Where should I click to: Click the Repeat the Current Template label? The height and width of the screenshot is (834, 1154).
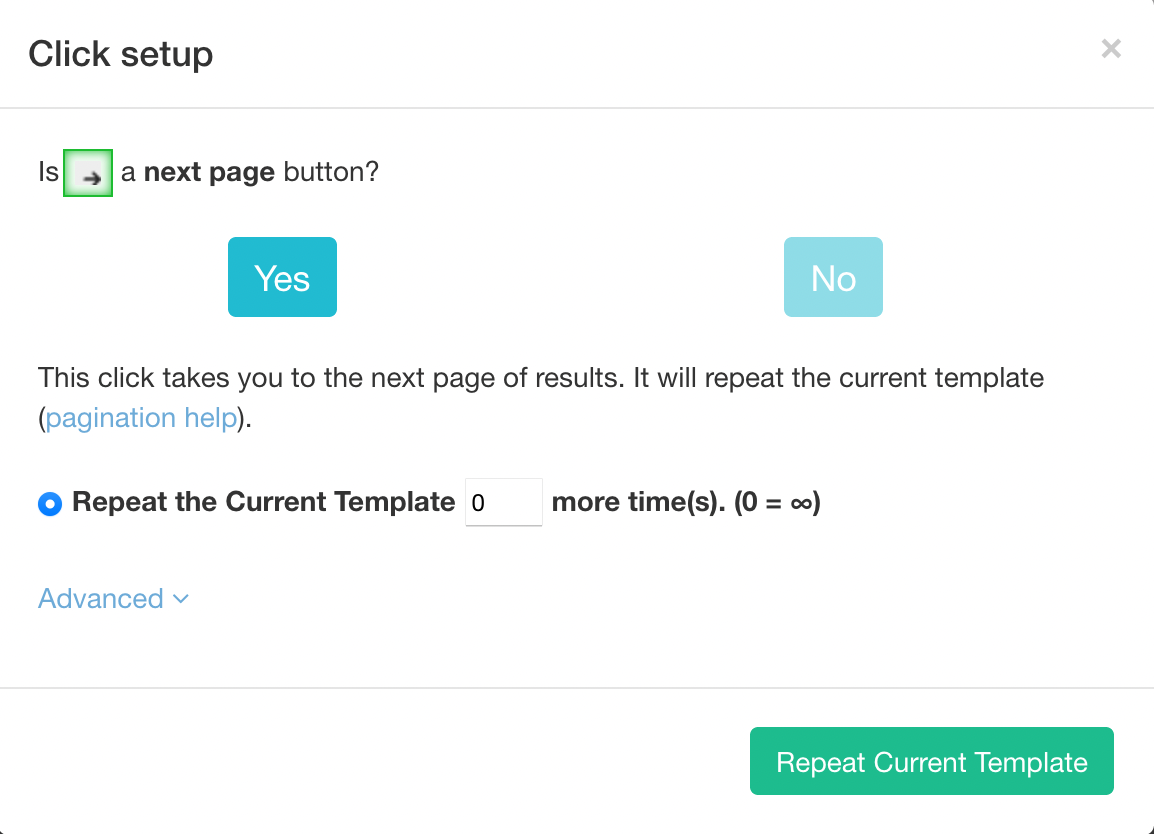tap(263, 502)
